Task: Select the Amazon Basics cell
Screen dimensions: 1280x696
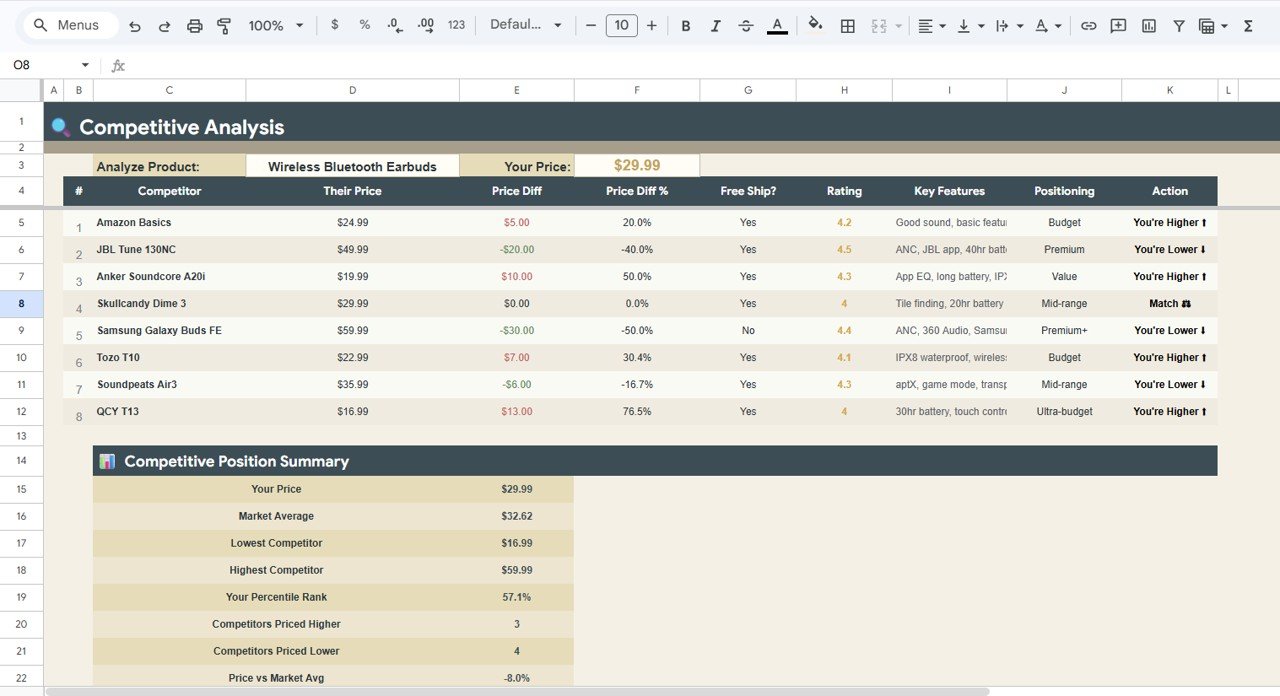Action: coord(169,222)
